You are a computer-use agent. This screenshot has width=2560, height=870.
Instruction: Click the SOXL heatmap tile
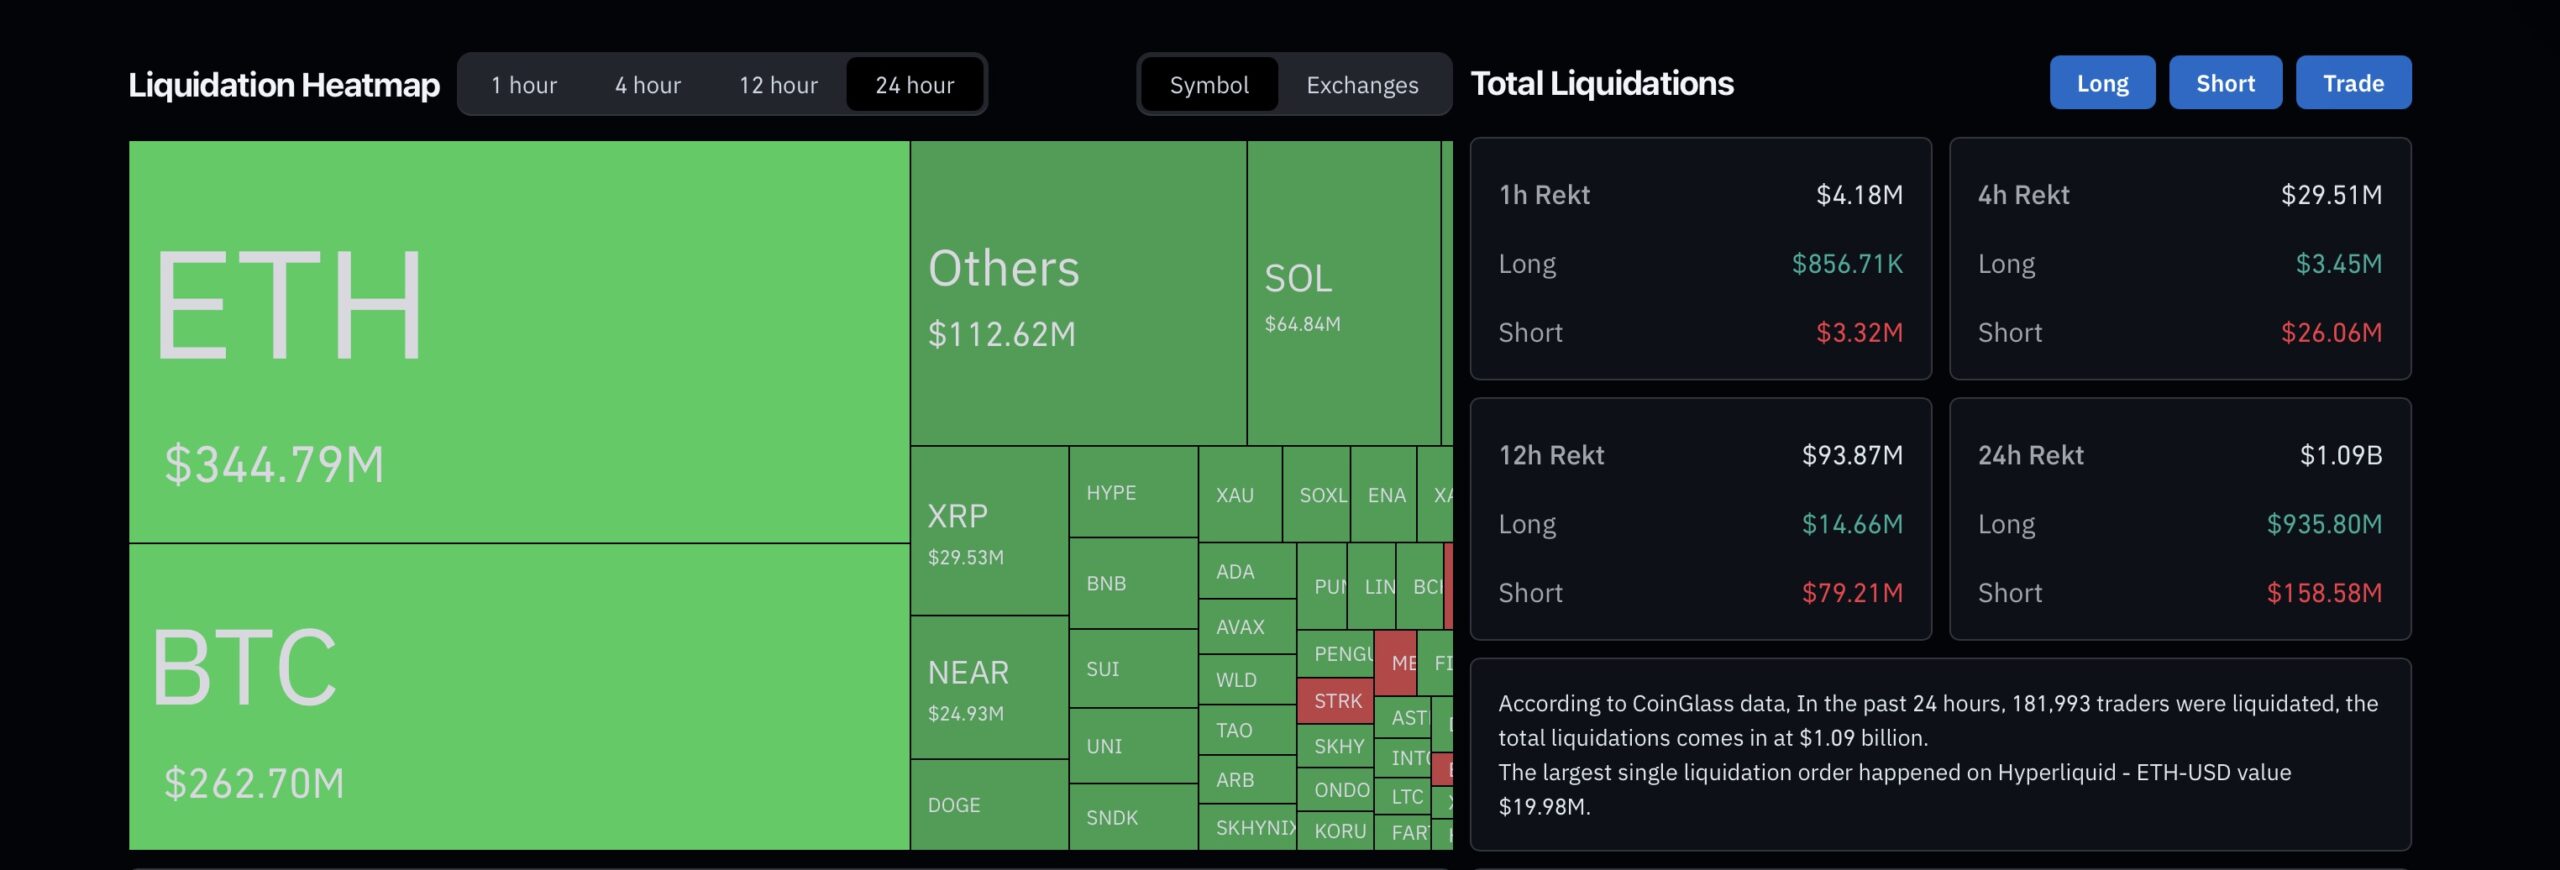[x=1316, y=494]
